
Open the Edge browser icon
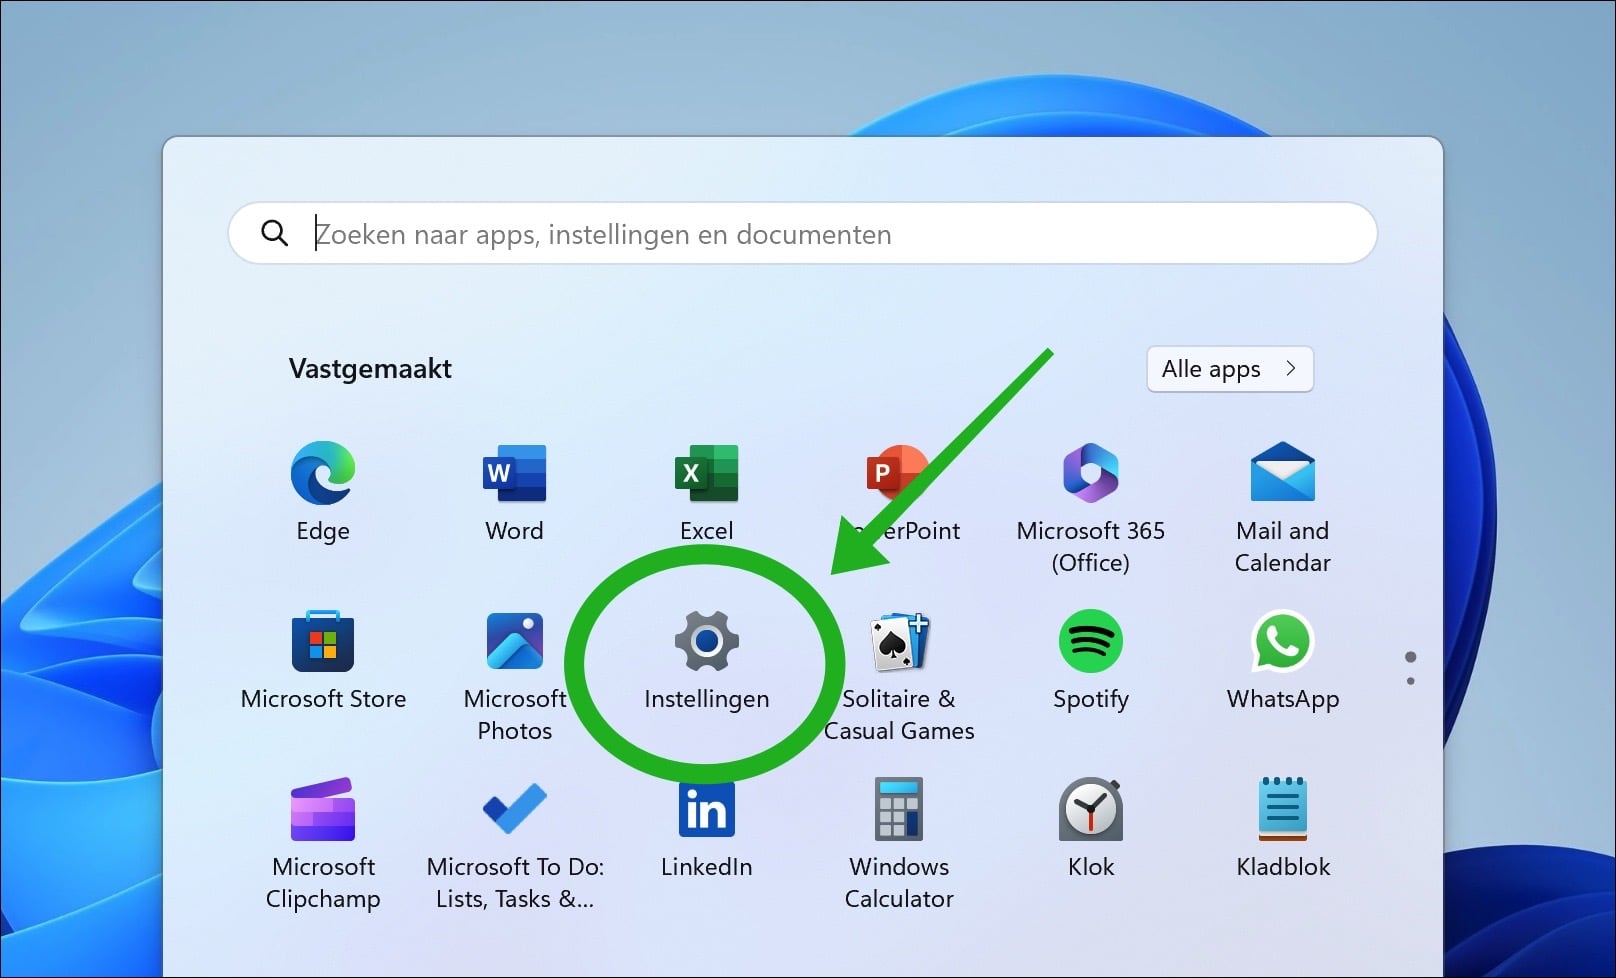tap(323, 473)
